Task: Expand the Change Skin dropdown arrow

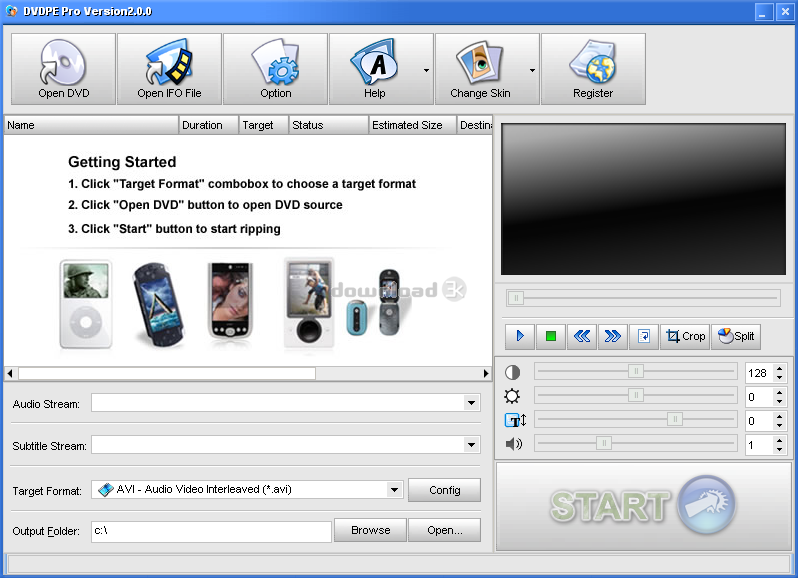Action: pos(532,70)
